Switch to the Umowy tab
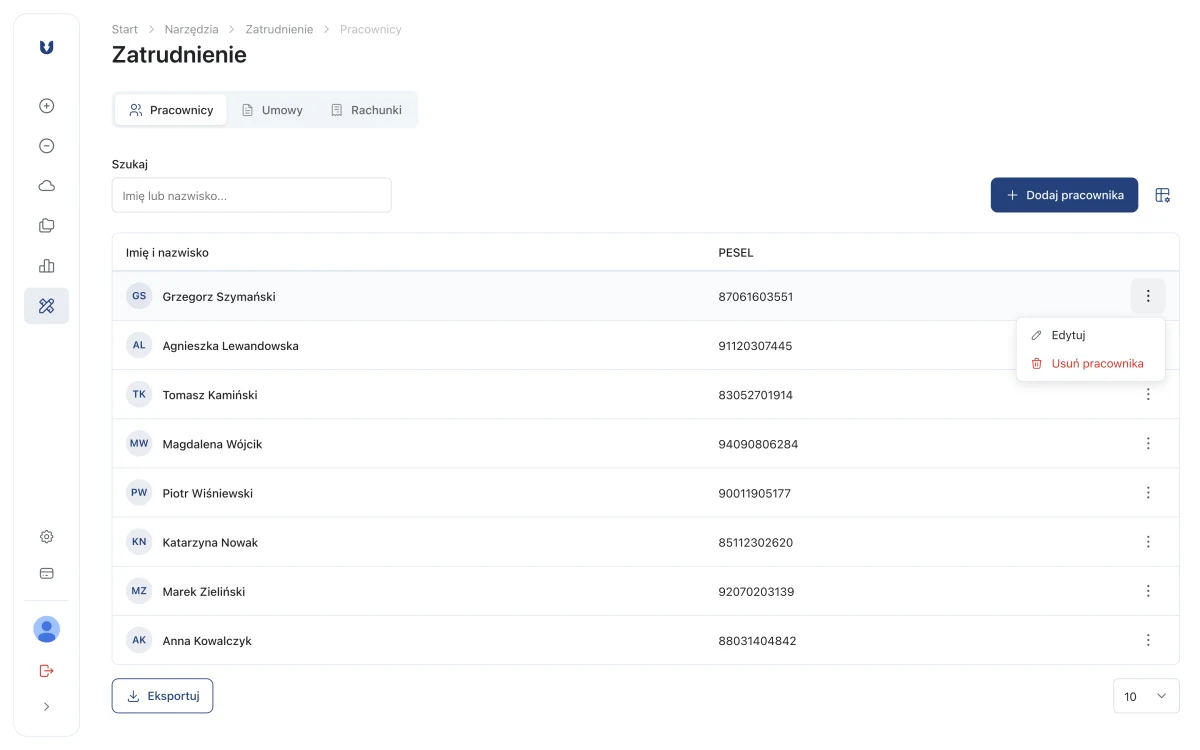Viewport: 1200px width, 750px height. tap(272, 110)
